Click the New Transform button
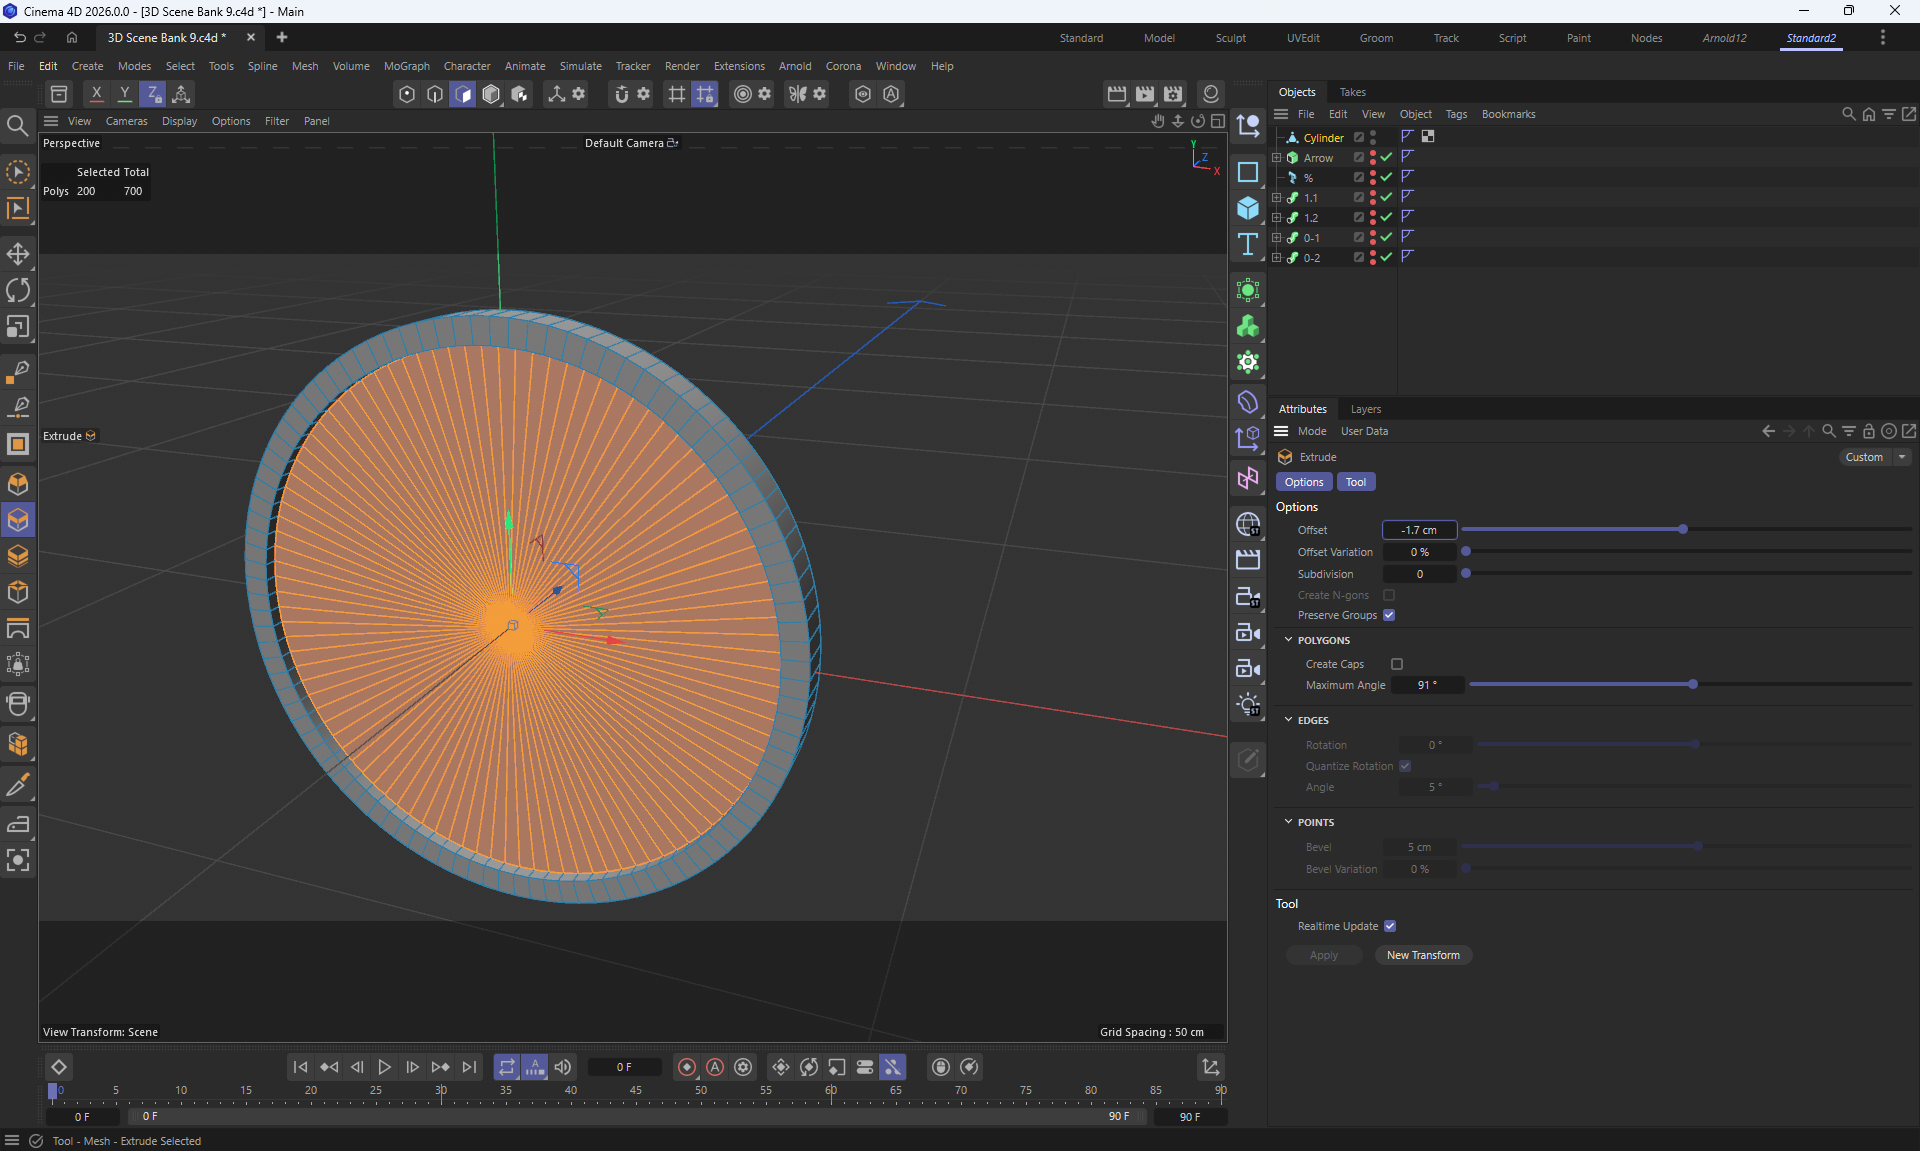Screen dimensions: 1920x1151 pos(1422,955)
